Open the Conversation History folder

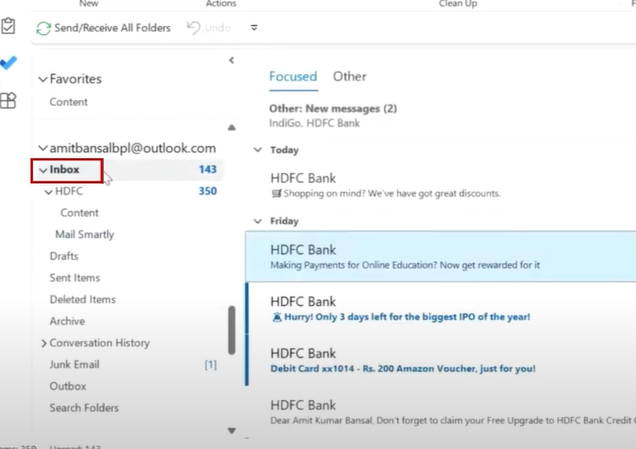coord(99,343)
